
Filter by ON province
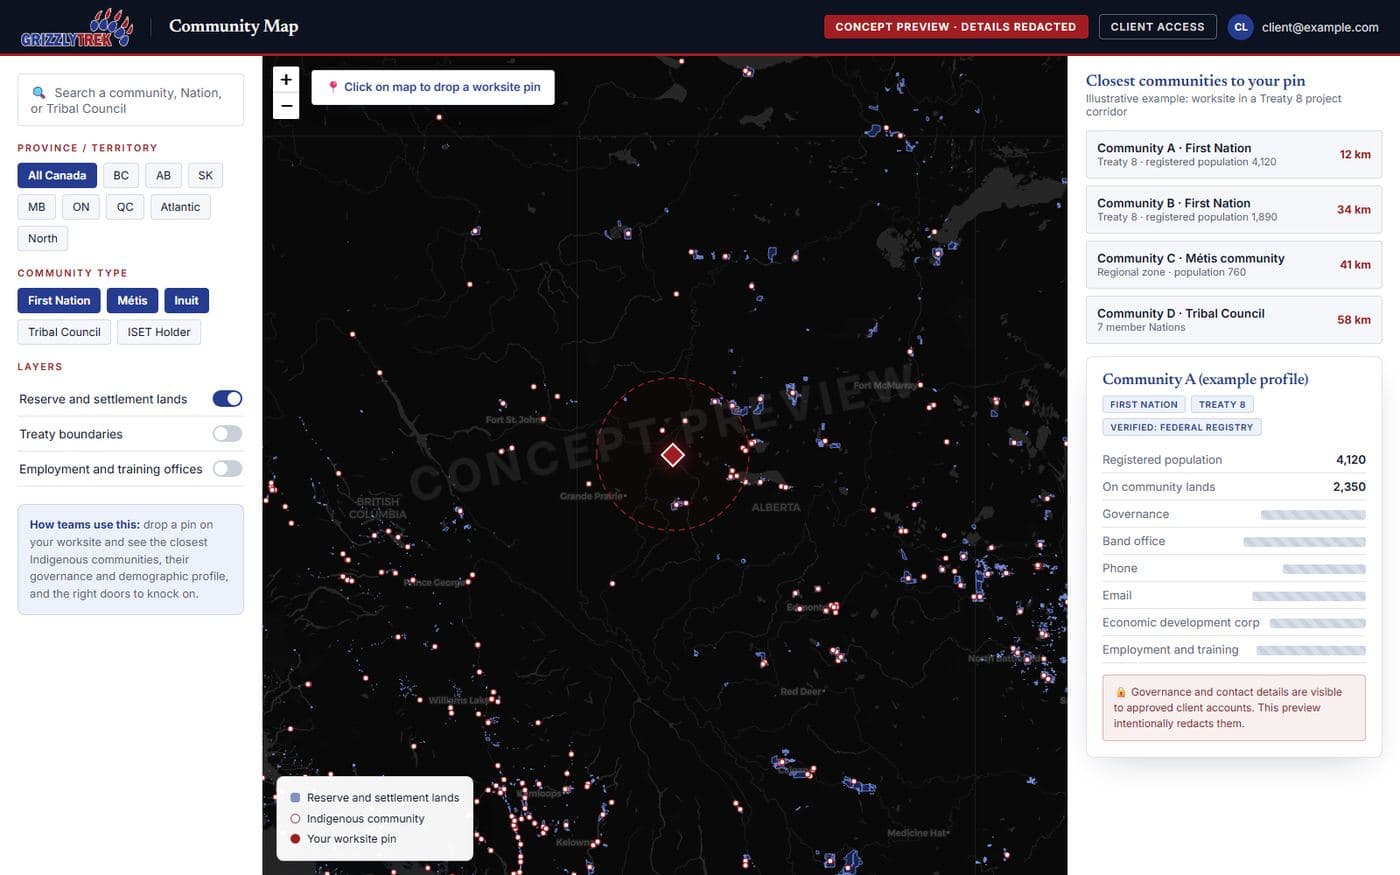pyautogui.click(x=81, y=207)
